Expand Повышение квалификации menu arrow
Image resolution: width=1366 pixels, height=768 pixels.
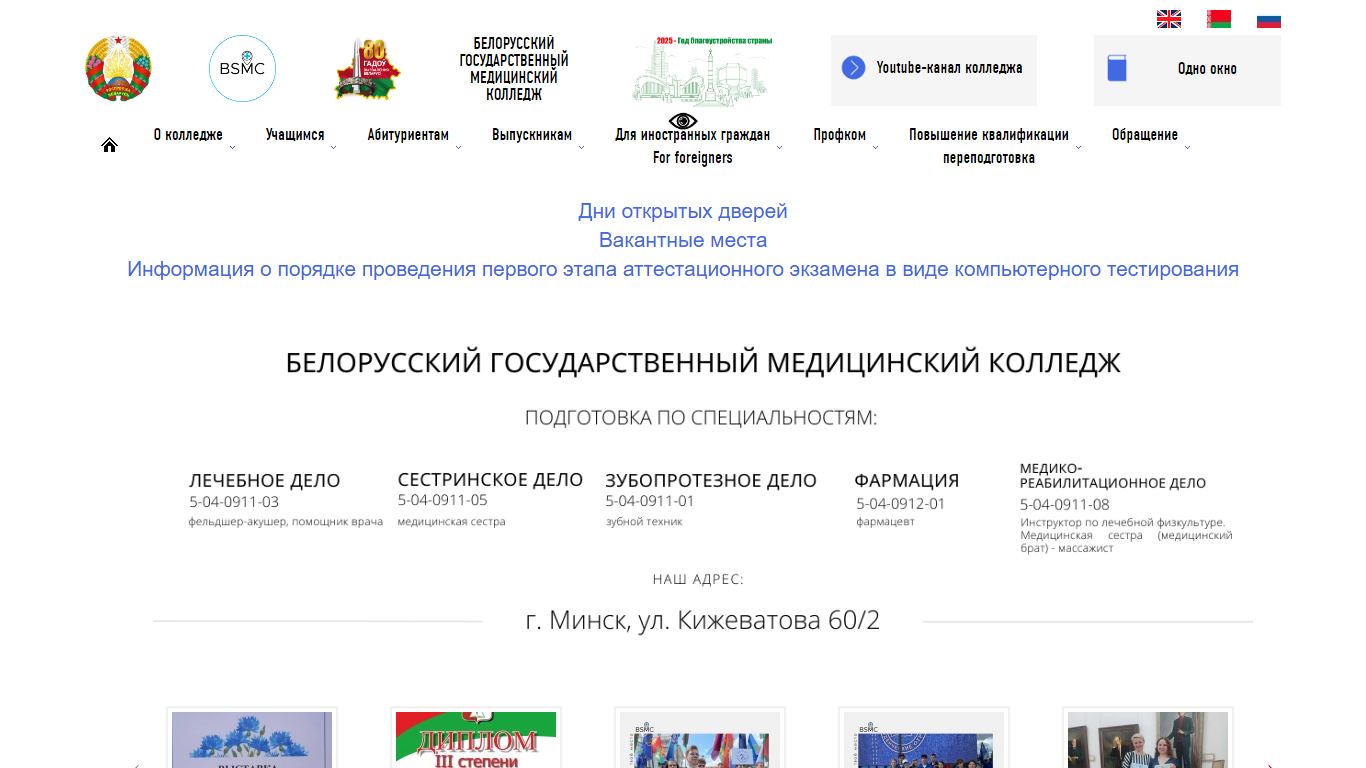point(1078,147)
